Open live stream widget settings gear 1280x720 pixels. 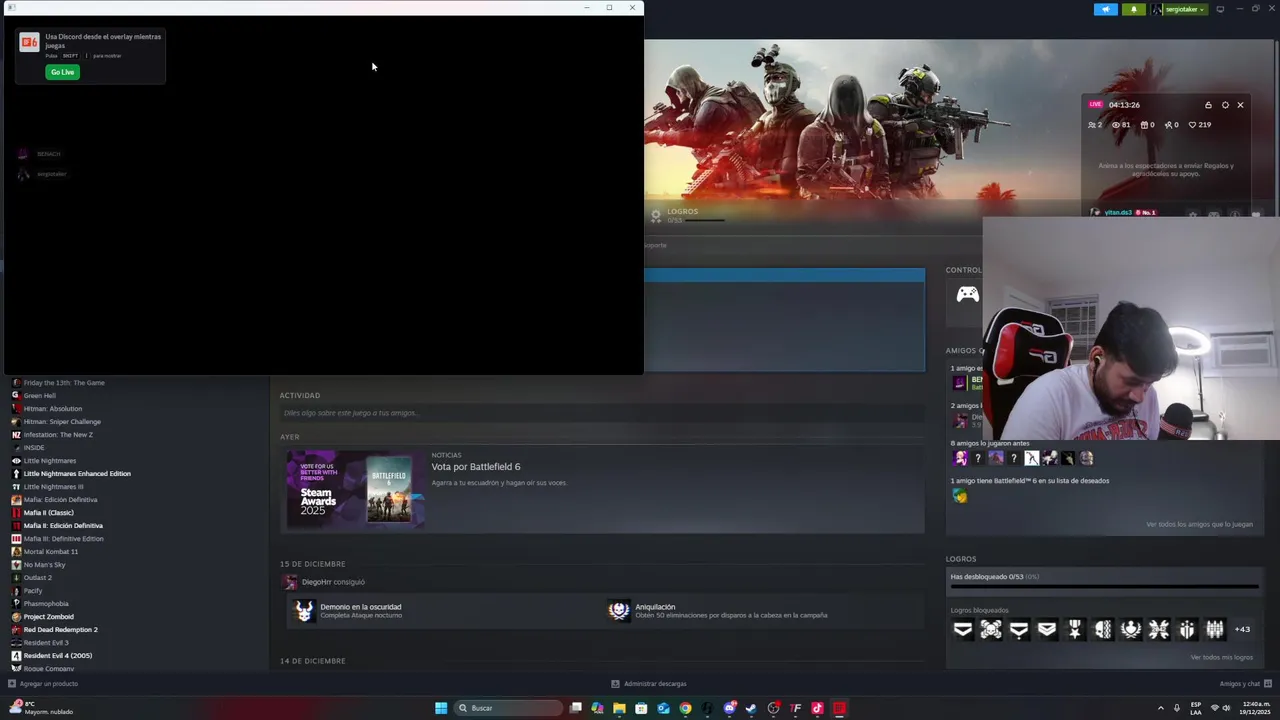(x=1225, y=105)
